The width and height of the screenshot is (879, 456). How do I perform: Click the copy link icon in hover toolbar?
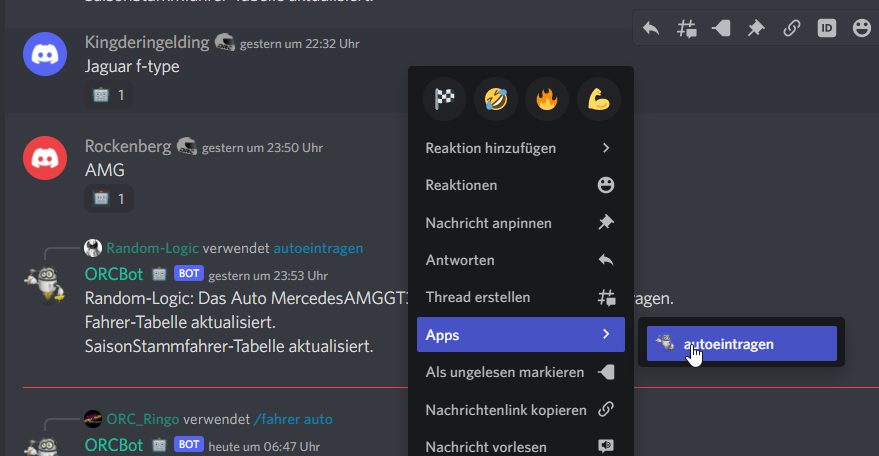click(x=791, y=28)
